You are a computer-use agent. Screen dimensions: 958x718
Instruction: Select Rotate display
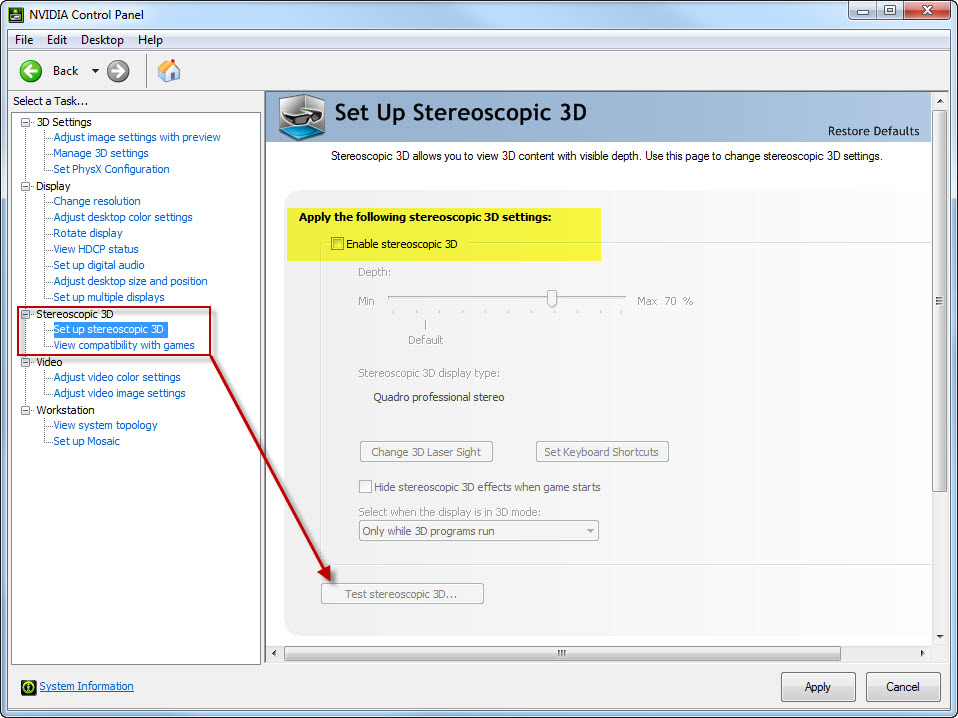click(x=88, y=233)
